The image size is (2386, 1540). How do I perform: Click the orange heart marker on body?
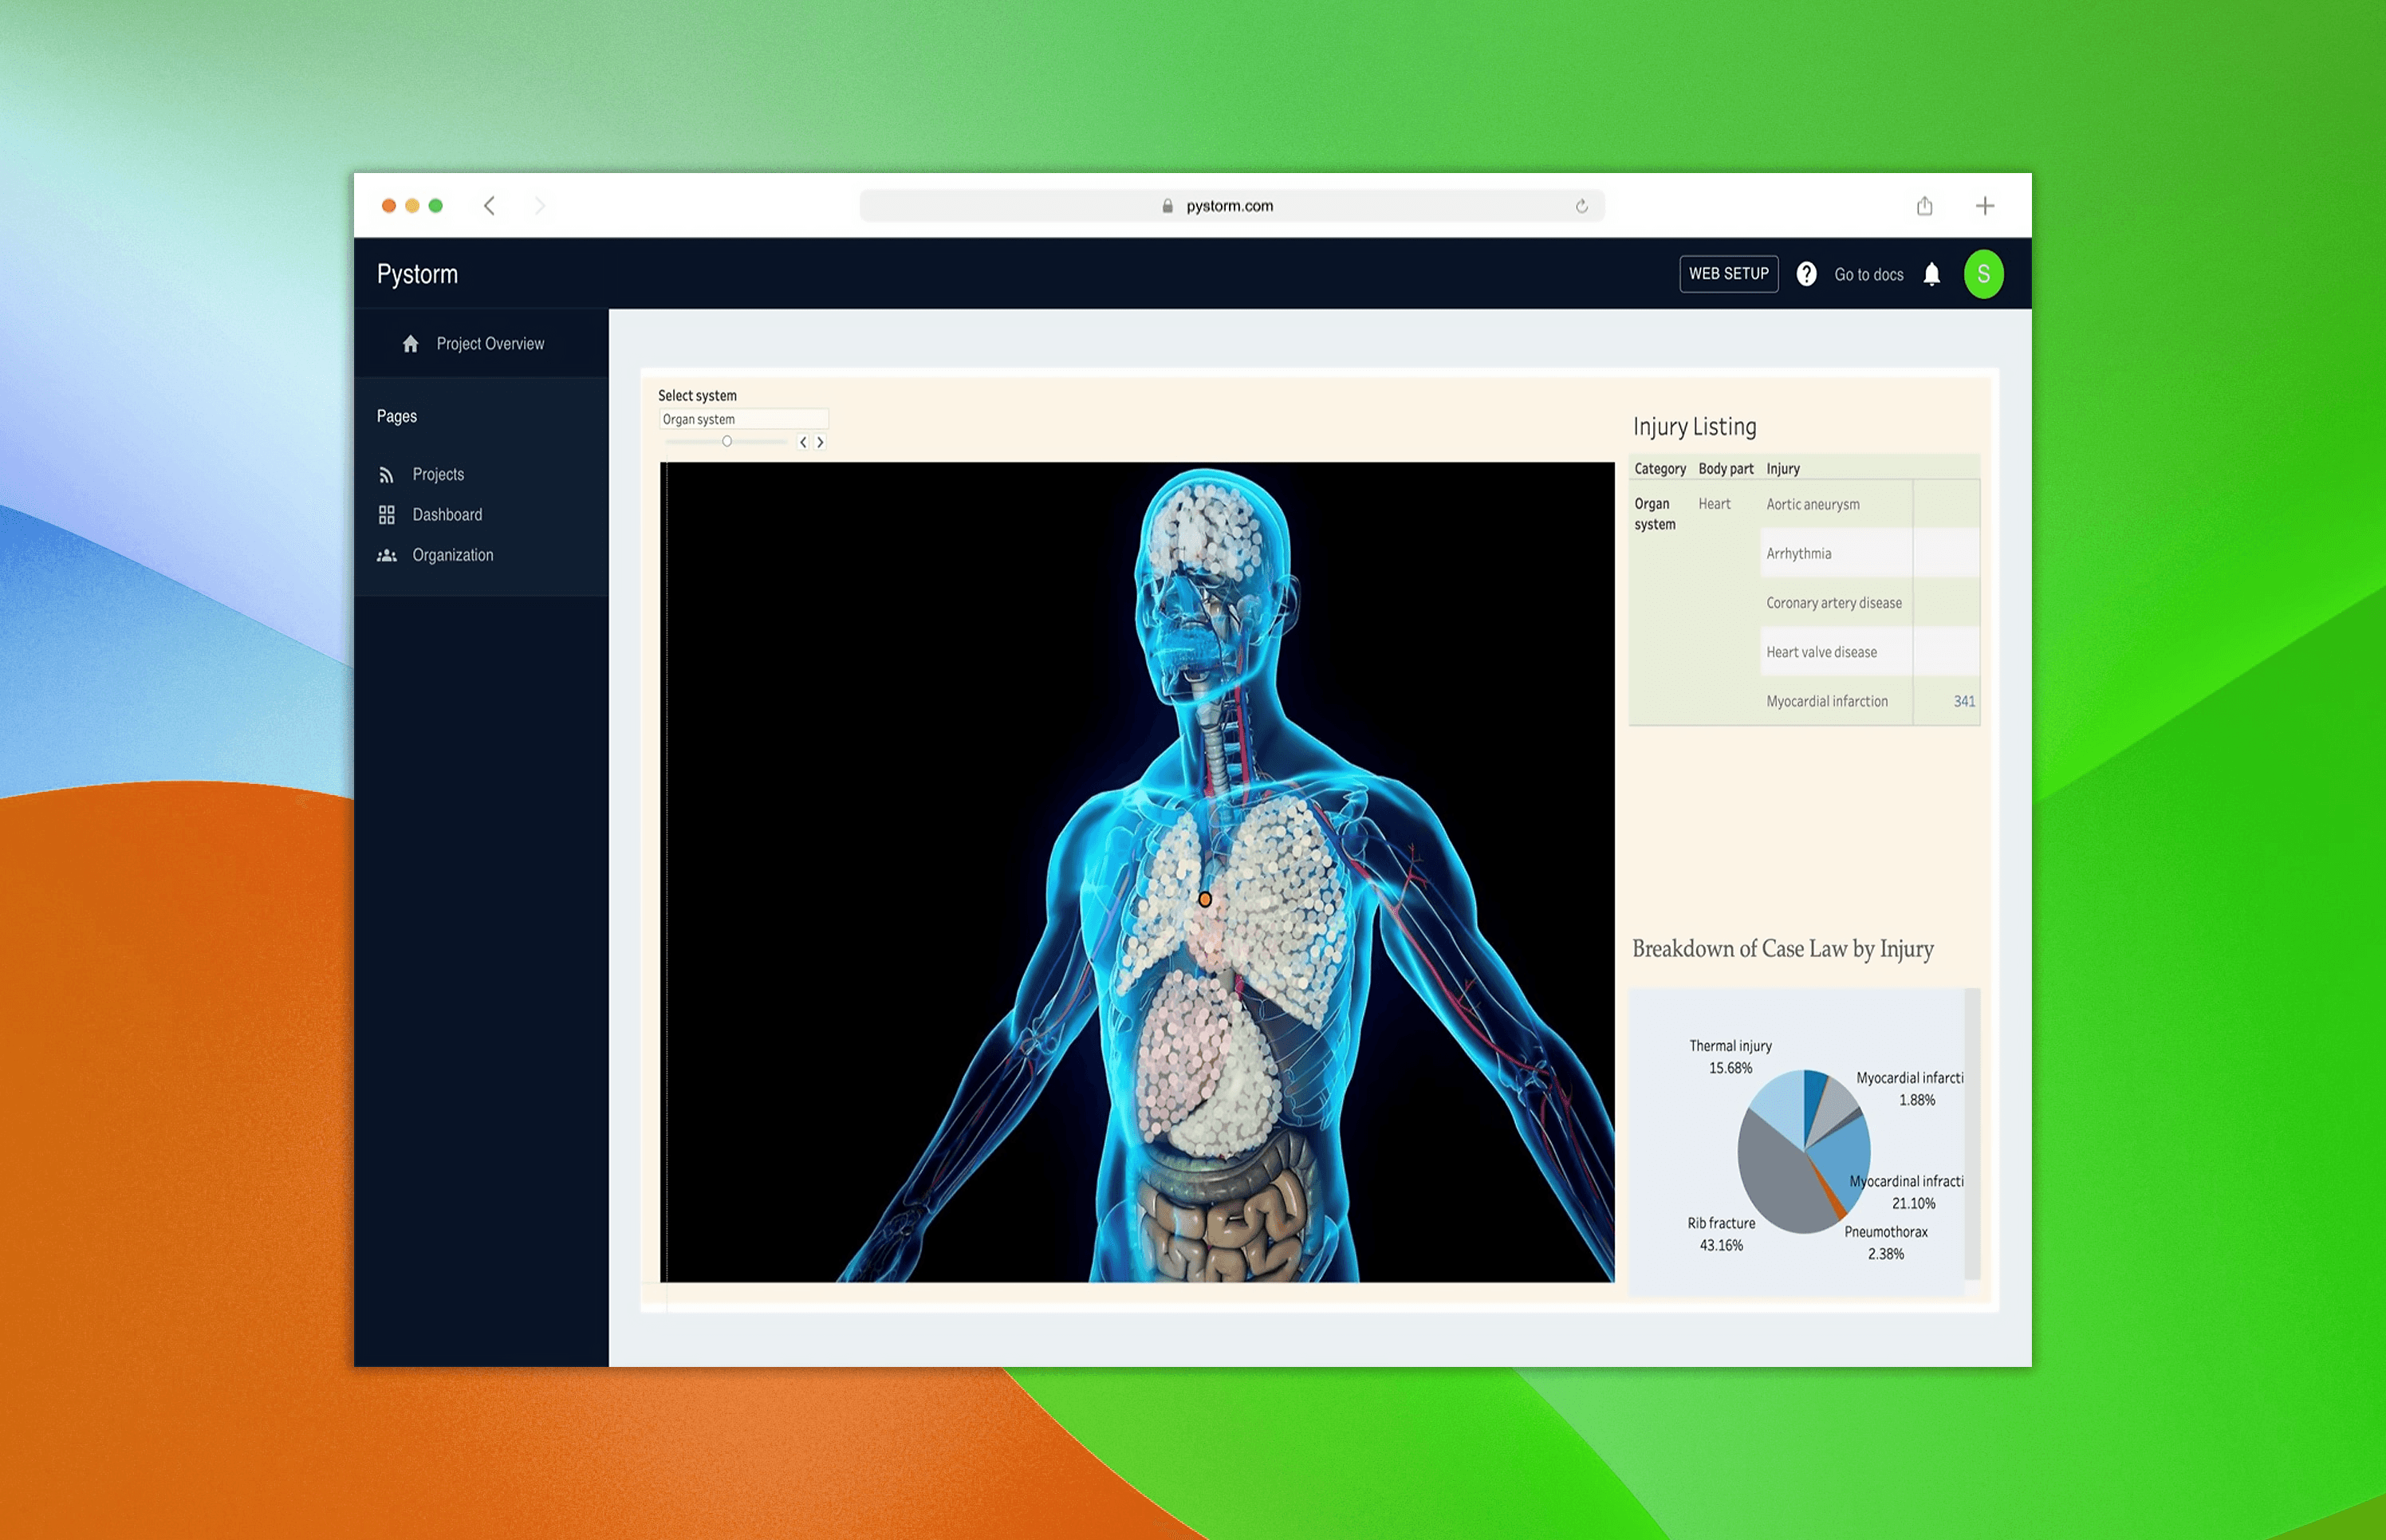click(x=1205, y=900)
